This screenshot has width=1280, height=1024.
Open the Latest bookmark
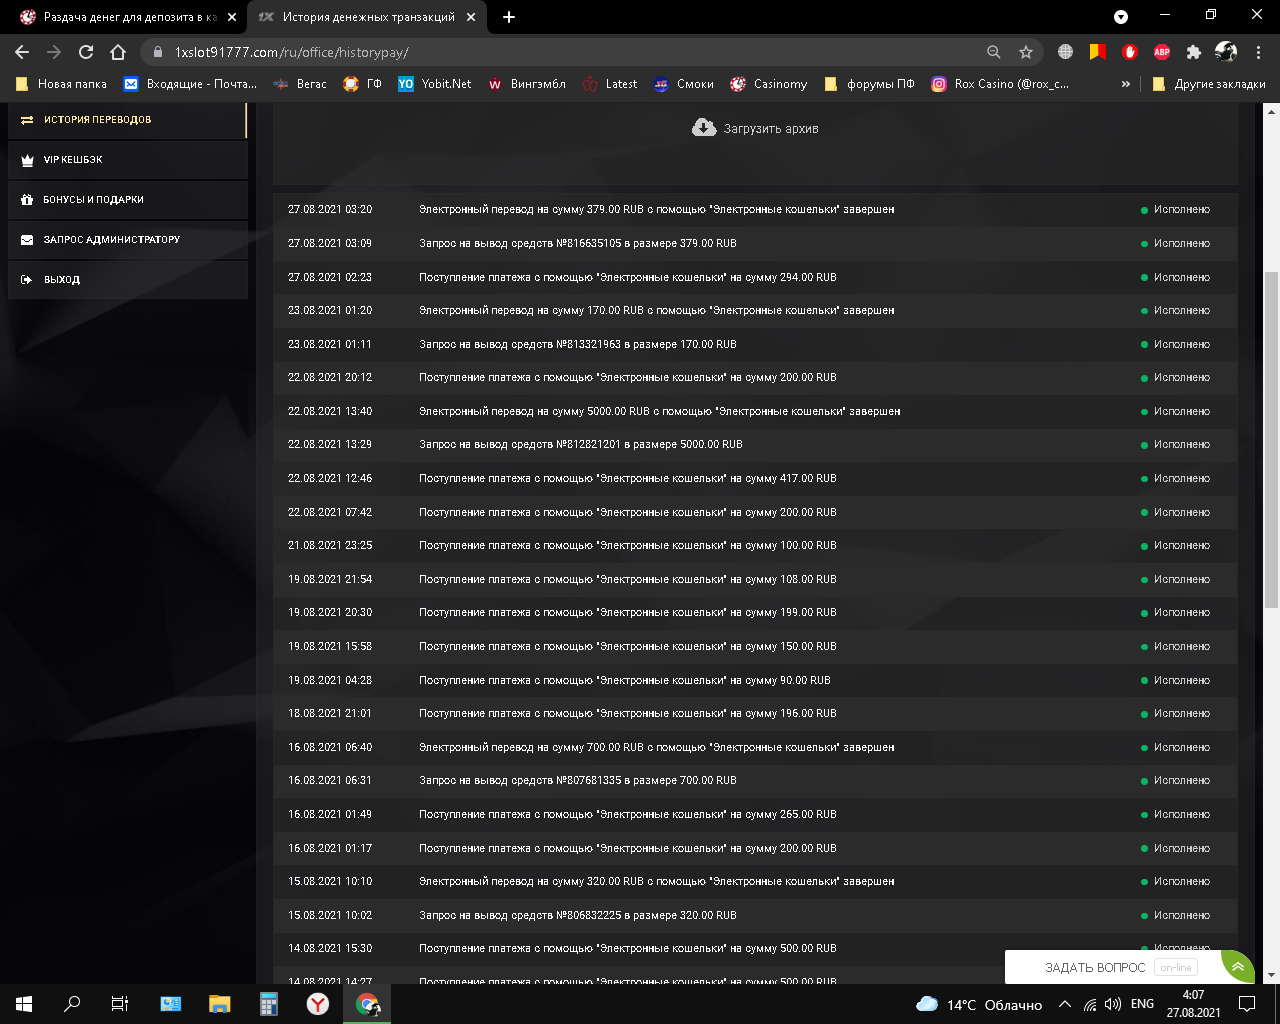[610, 84]
